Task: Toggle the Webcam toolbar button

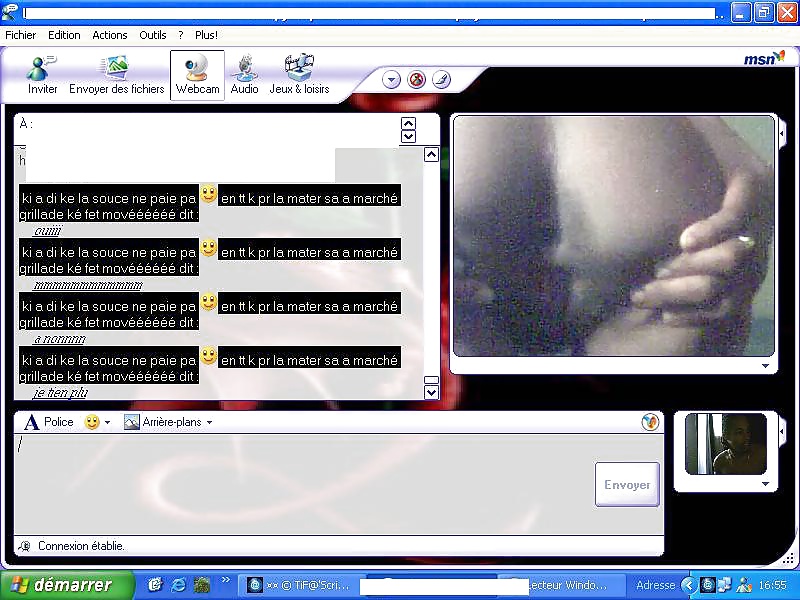Action: (197, 75)
